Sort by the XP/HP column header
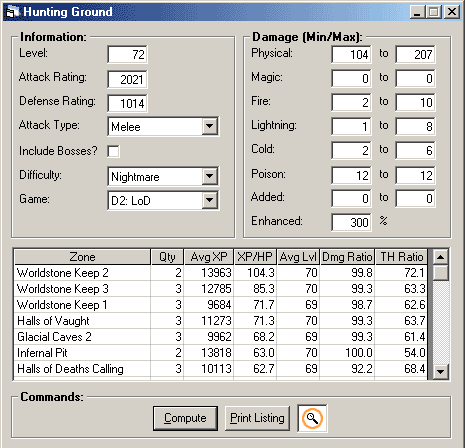This screenshot has height=448, width=465. click(x=255, y=257)
